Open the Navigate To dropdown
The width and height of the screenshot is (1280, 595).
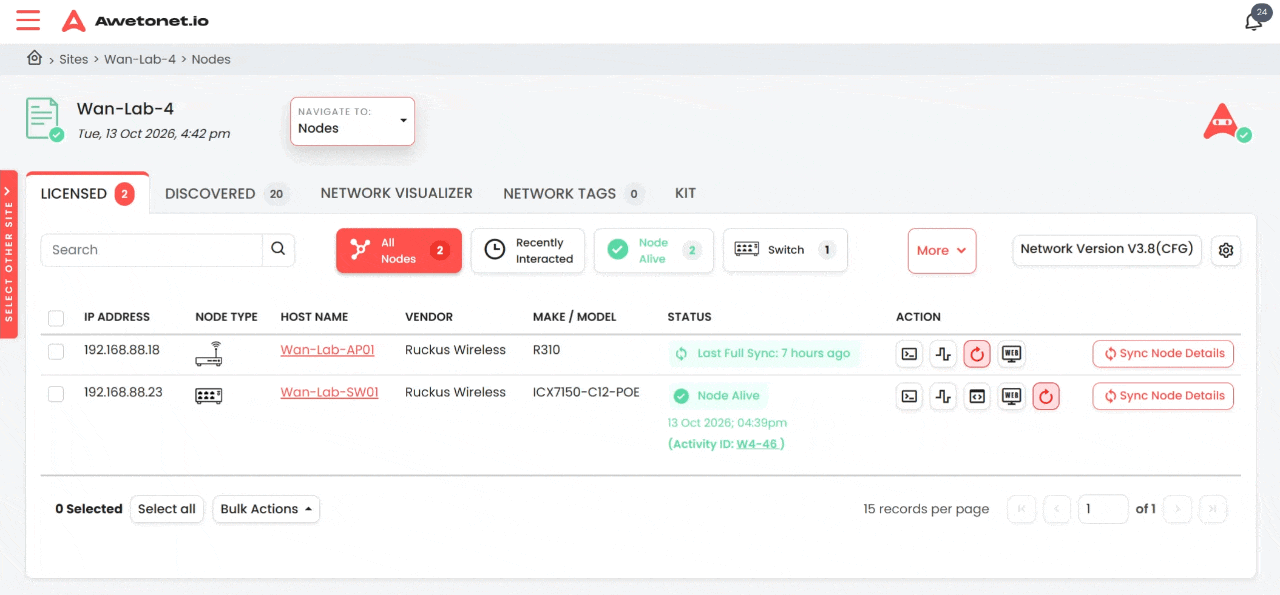point(352,121)
